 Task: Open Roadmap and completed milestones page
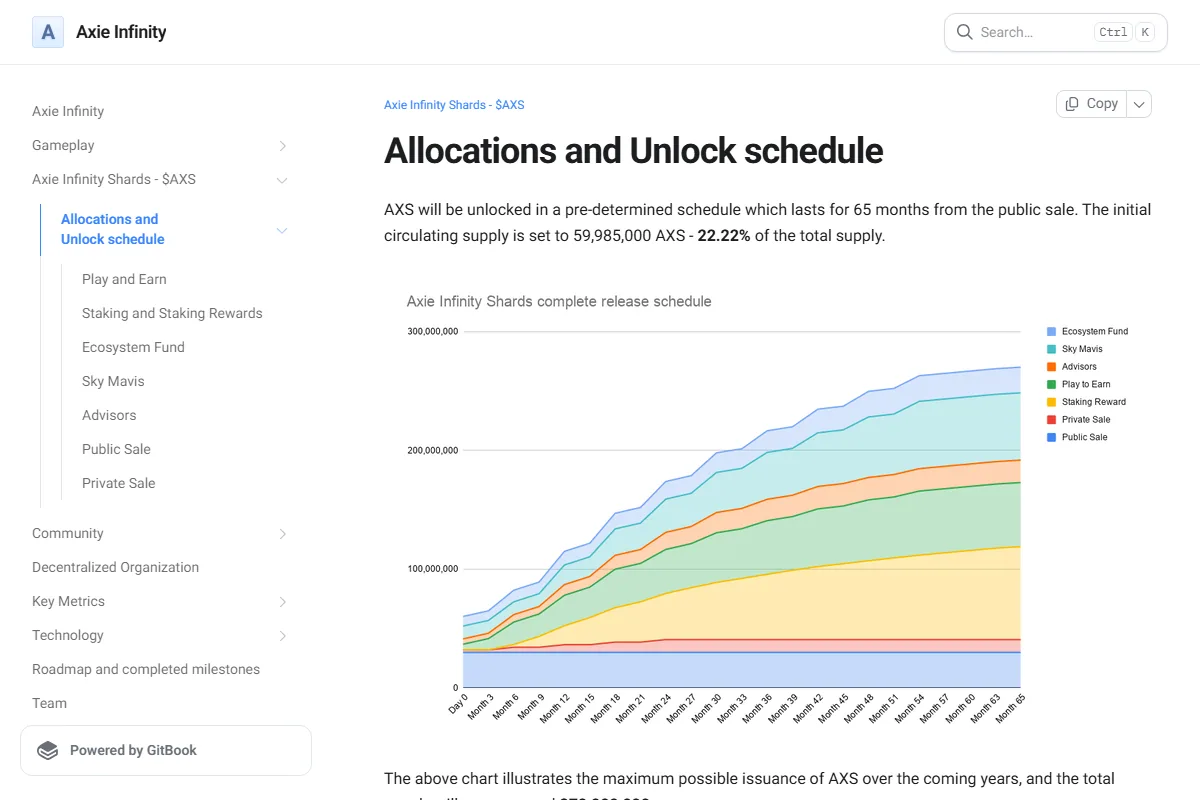(146, 669)
